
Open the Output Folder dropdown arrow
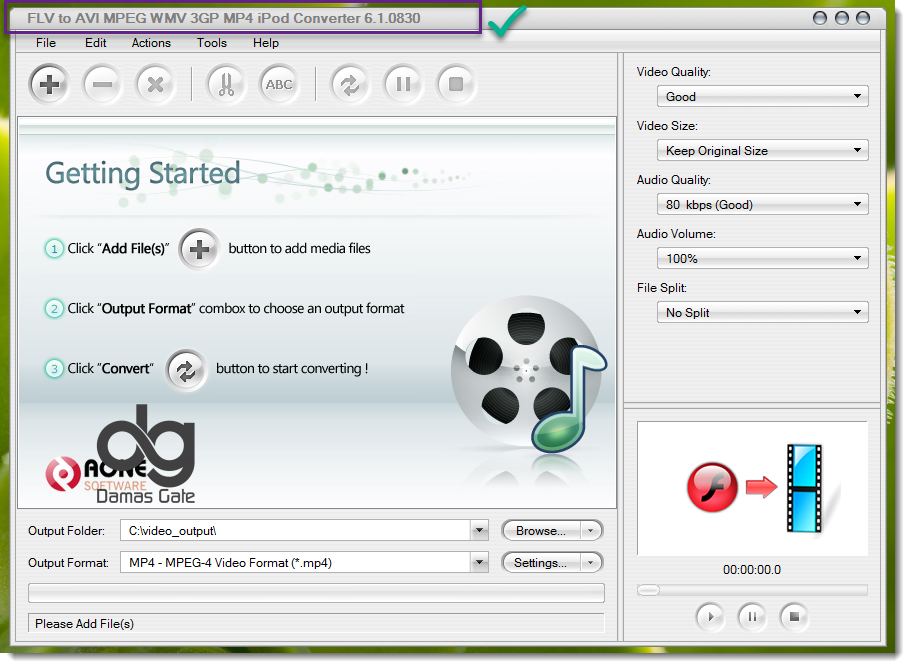tap(479, 530)
